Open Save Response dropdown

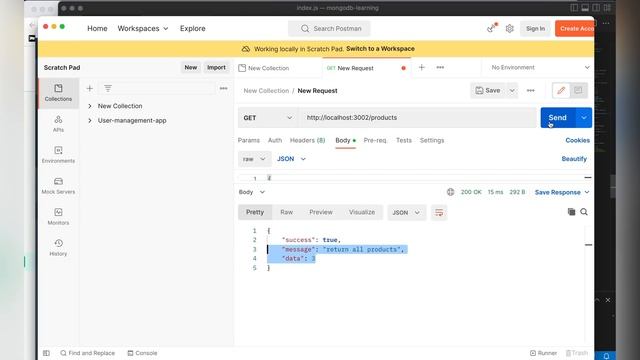tap(562, 192)
